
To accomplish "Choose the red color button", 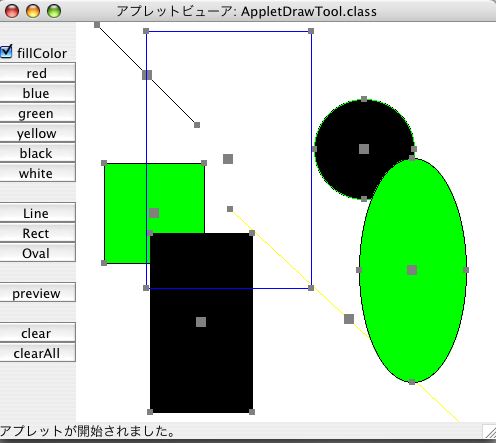I will pyautogui.click(x=37, y=72).
